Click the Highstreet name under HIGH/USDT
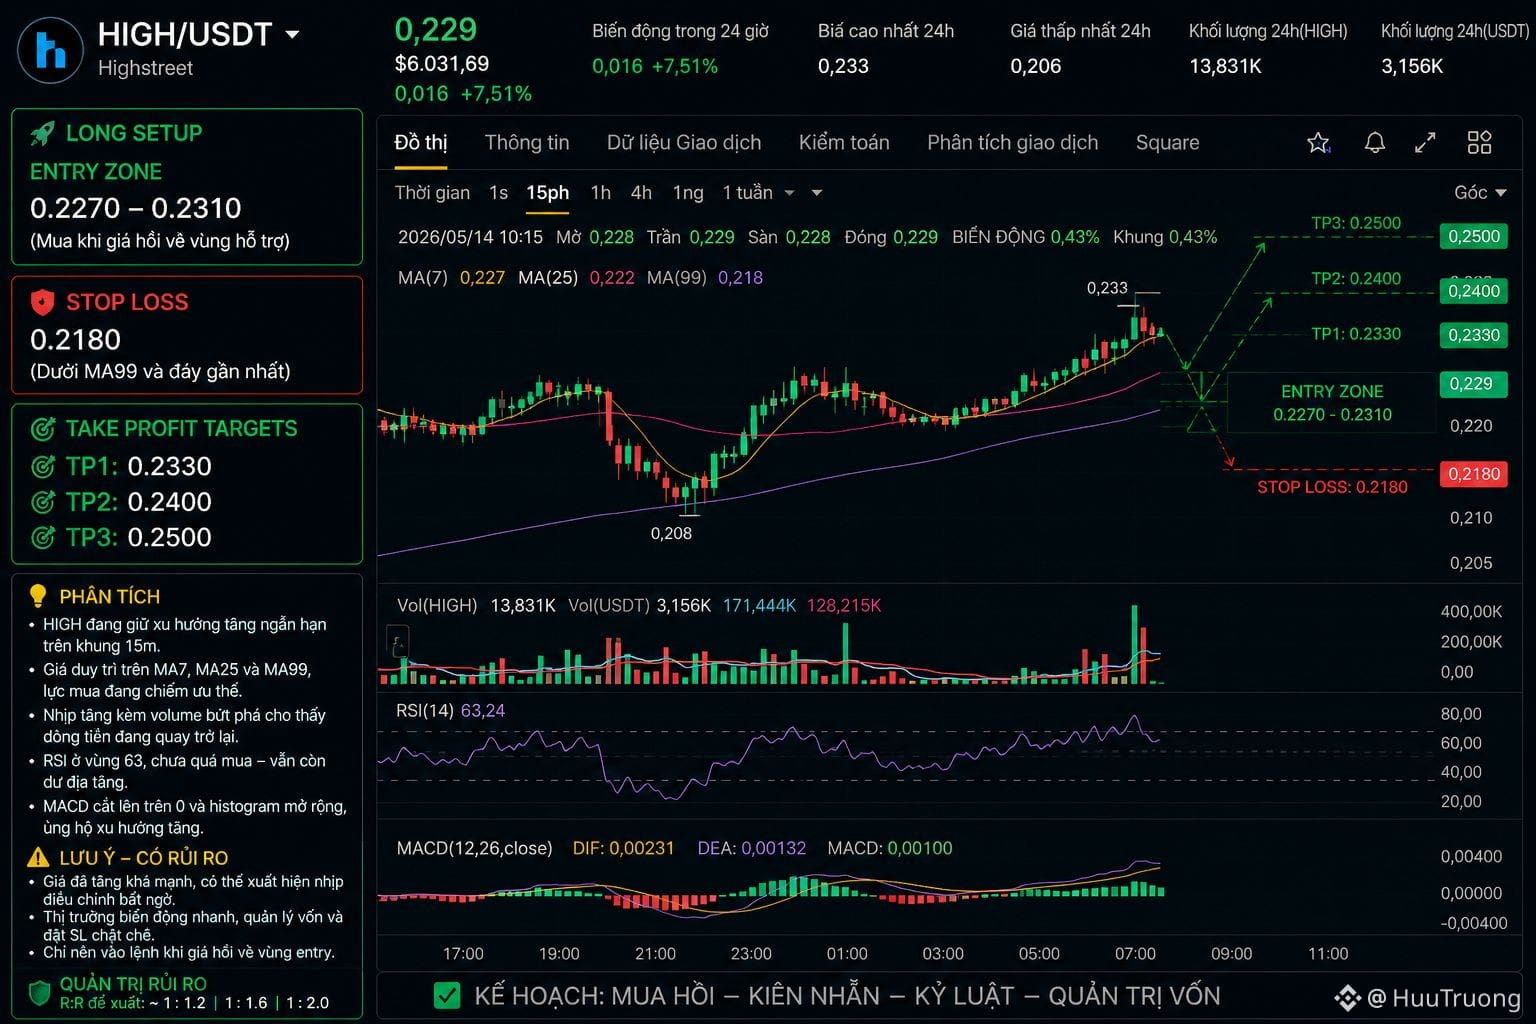Screen dimensions: 1536x1024 click(145, 68)
